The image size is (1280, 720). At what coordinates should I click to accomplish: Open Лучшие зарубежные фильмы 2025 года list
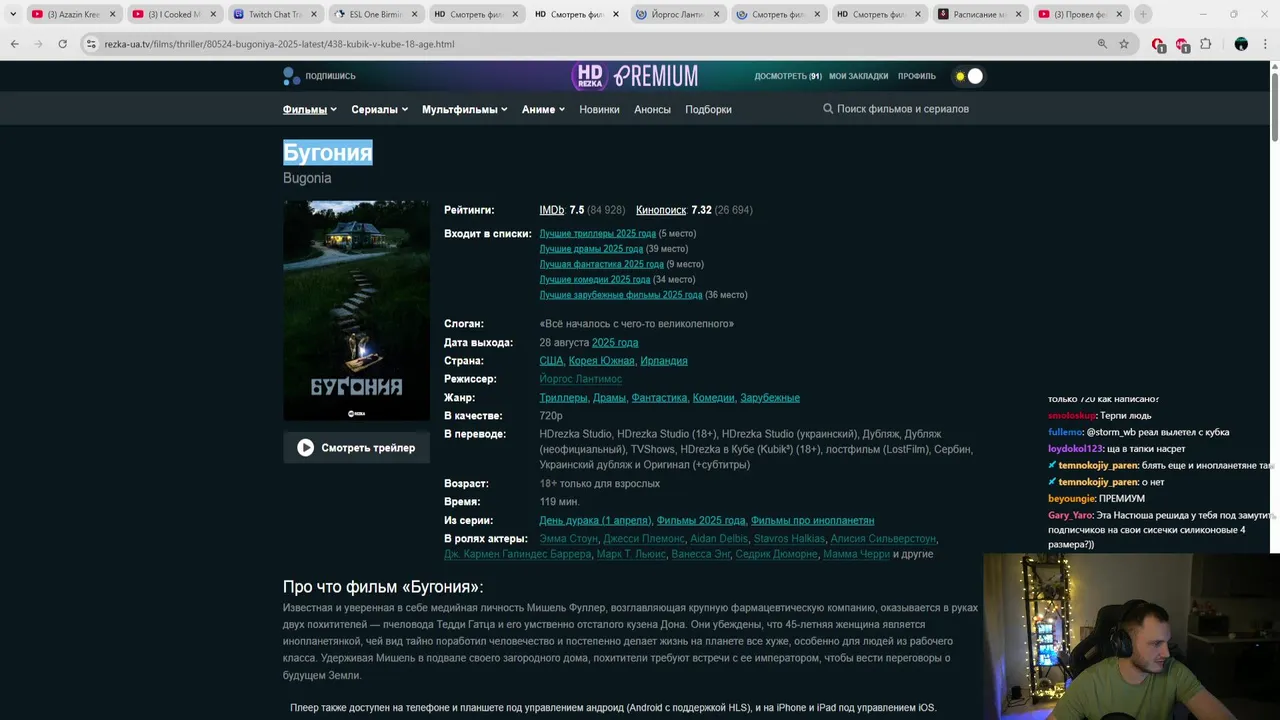(621, 295)
